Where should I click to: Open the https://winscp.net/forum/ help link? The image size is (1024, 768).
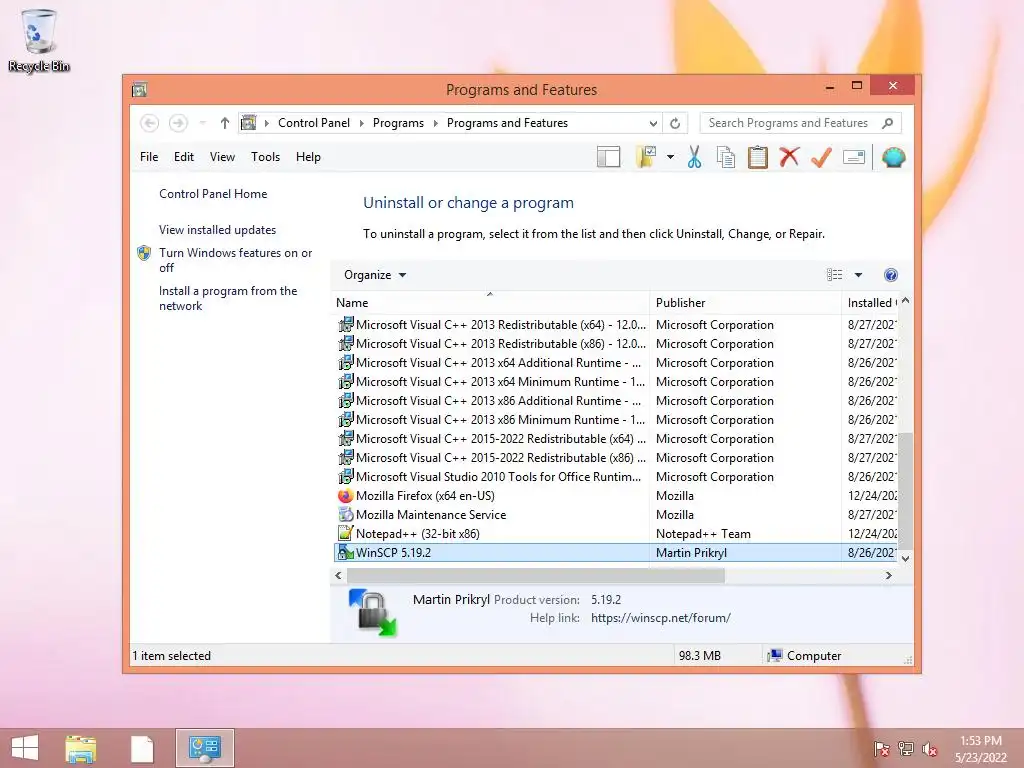point(661,618)
